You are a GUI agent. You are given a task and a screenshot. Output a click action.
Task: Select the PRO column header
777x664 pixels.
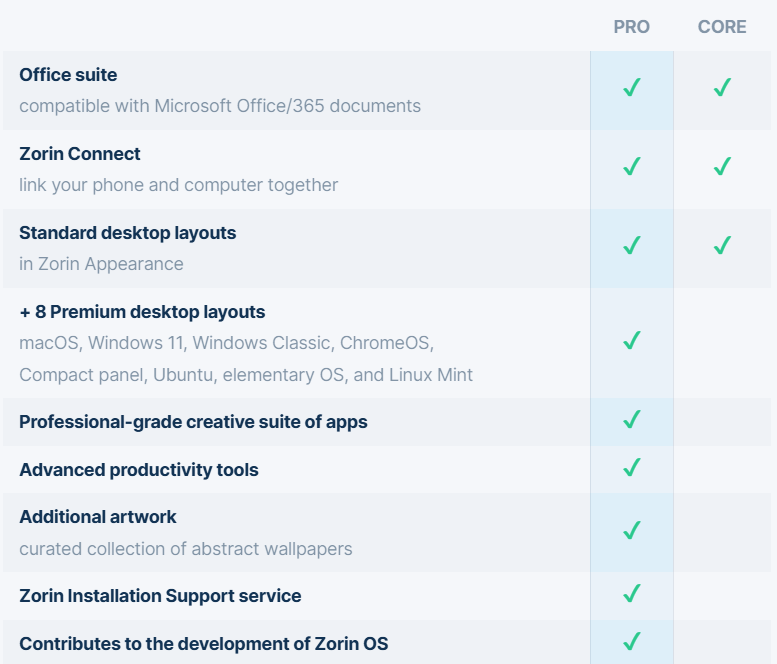pyautogui.click(x=631, y=27)
